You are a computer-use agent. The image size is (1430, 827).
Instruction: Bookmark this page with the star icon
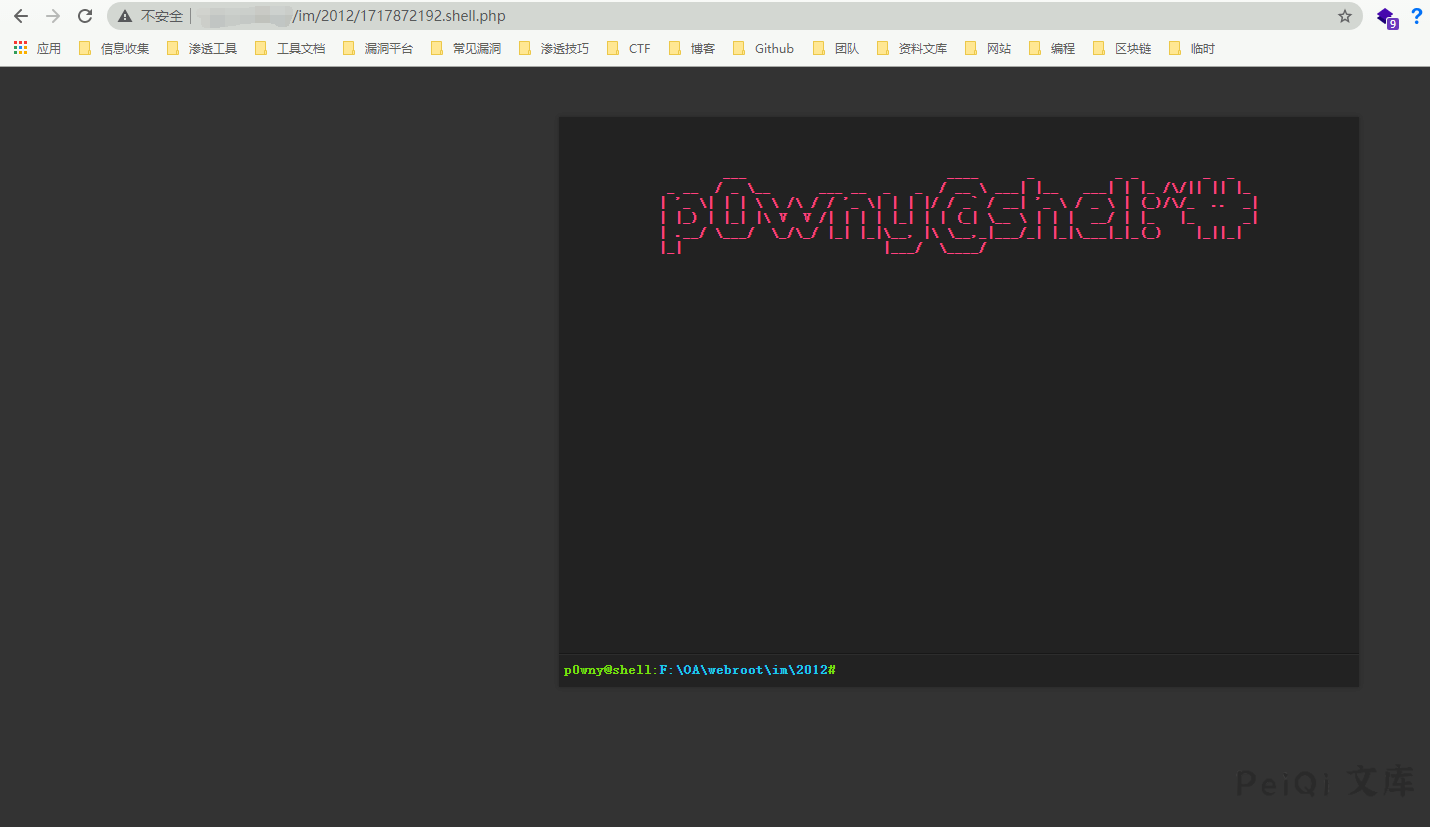point(1345,16)
